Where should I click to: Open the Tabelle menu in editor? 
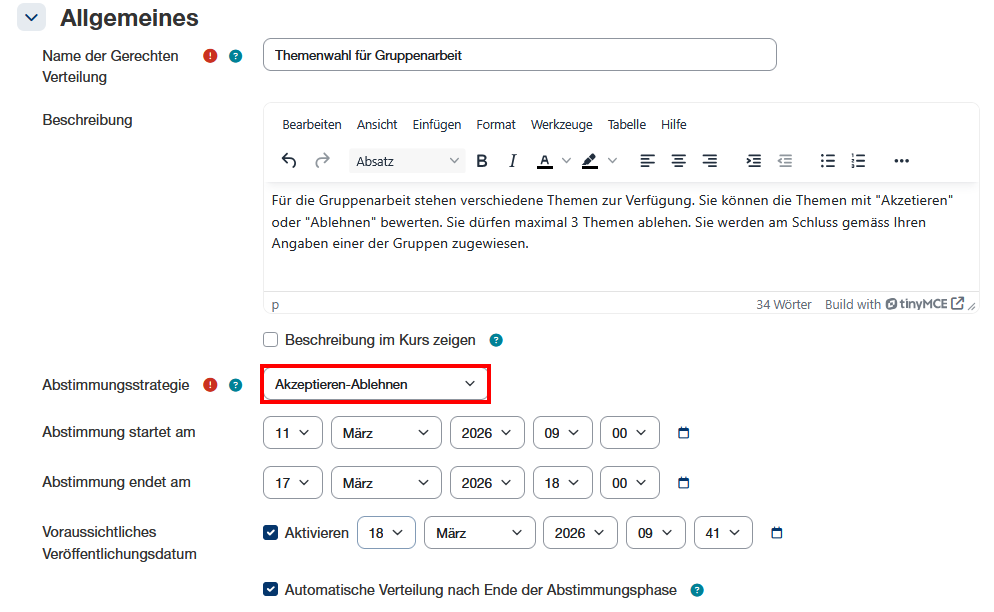pyautogui.click(x=627, y=125)
